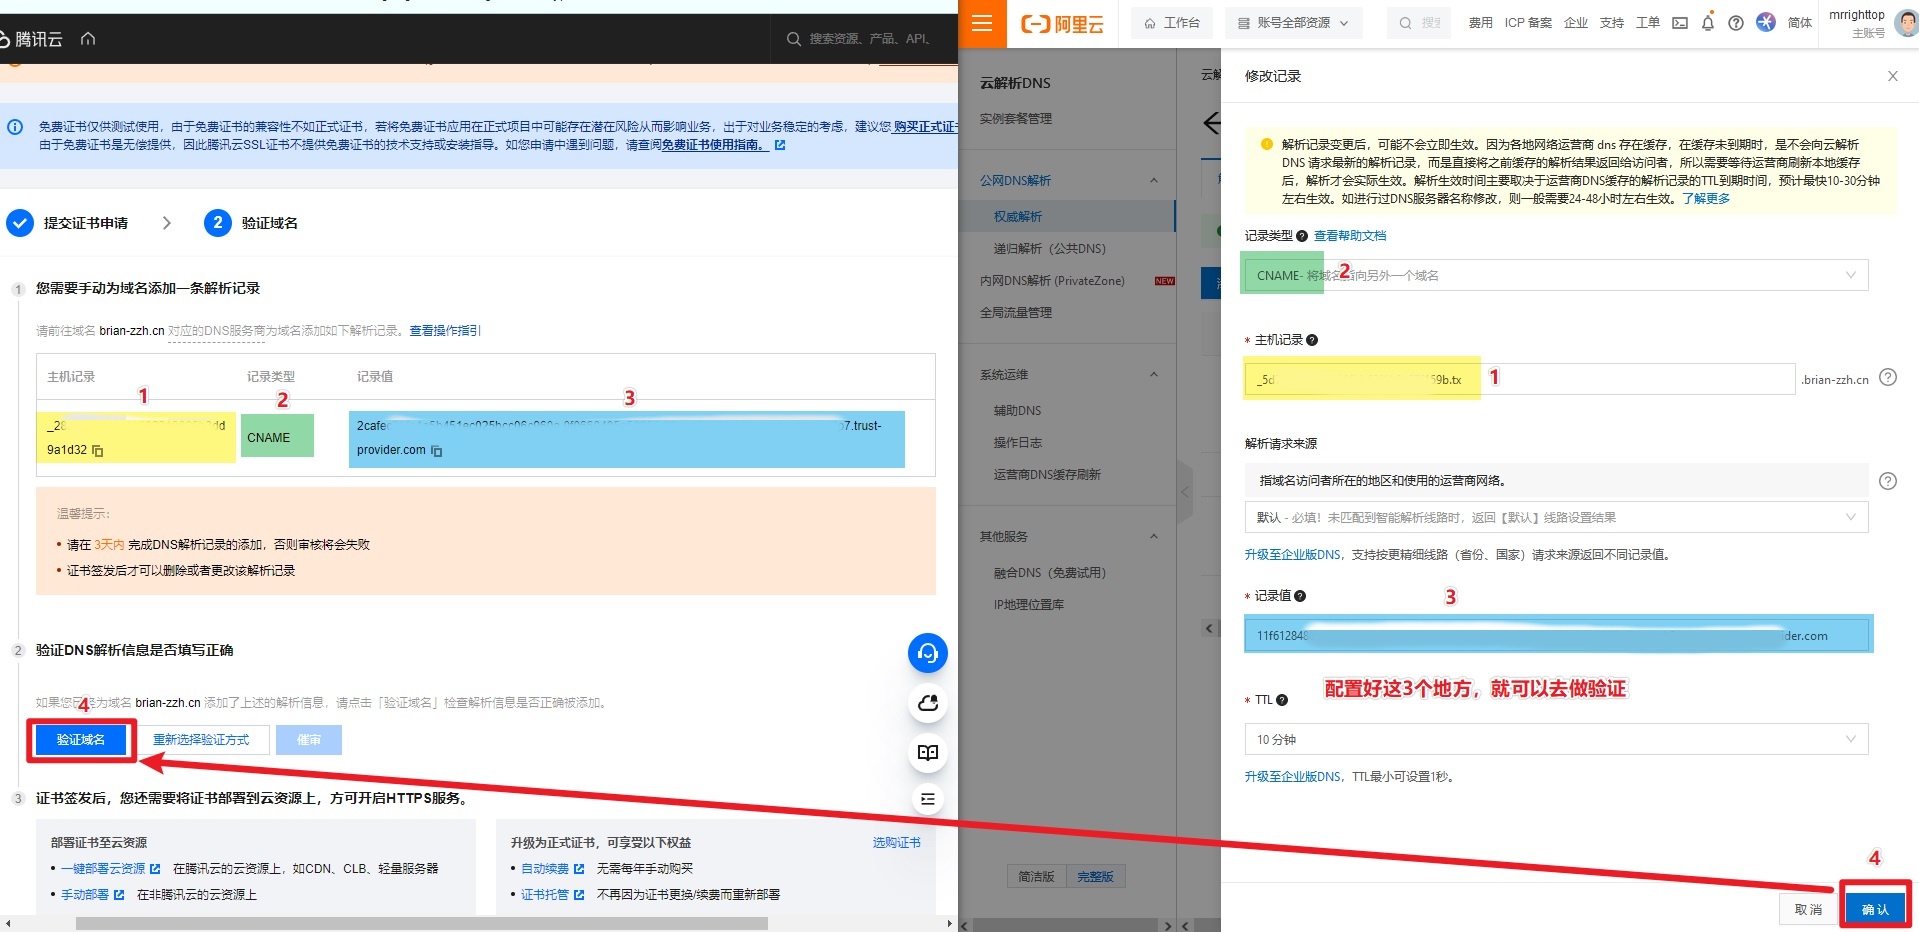Click help icon beside 记录值 label

pyautogui.click(x=1300, y=596)
